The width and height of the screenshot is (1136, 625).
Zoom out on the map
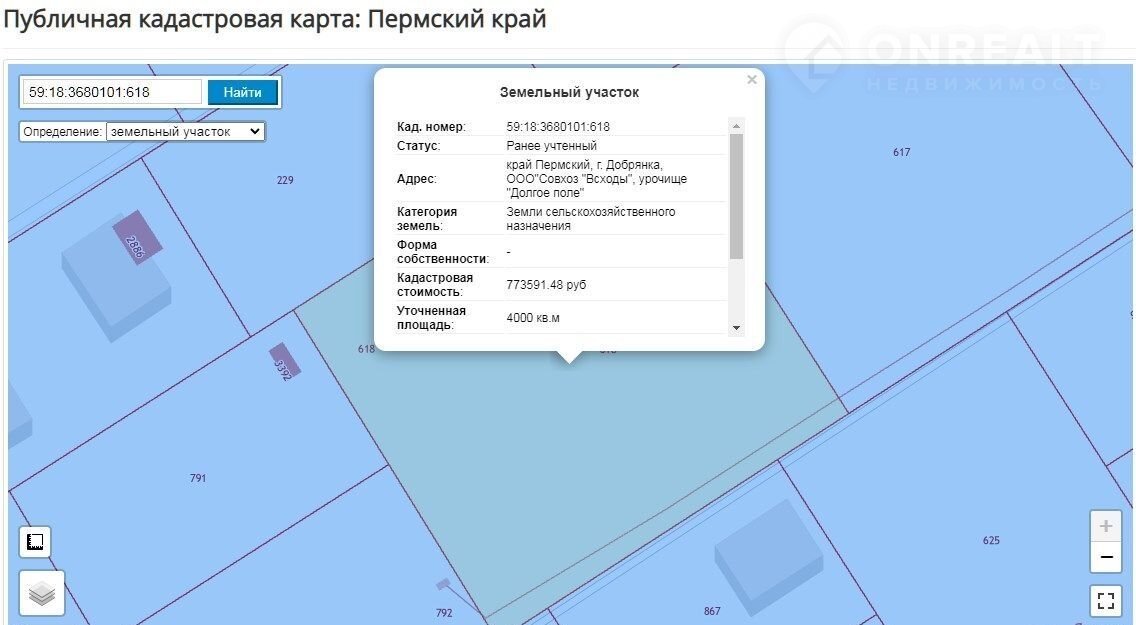1105,557
